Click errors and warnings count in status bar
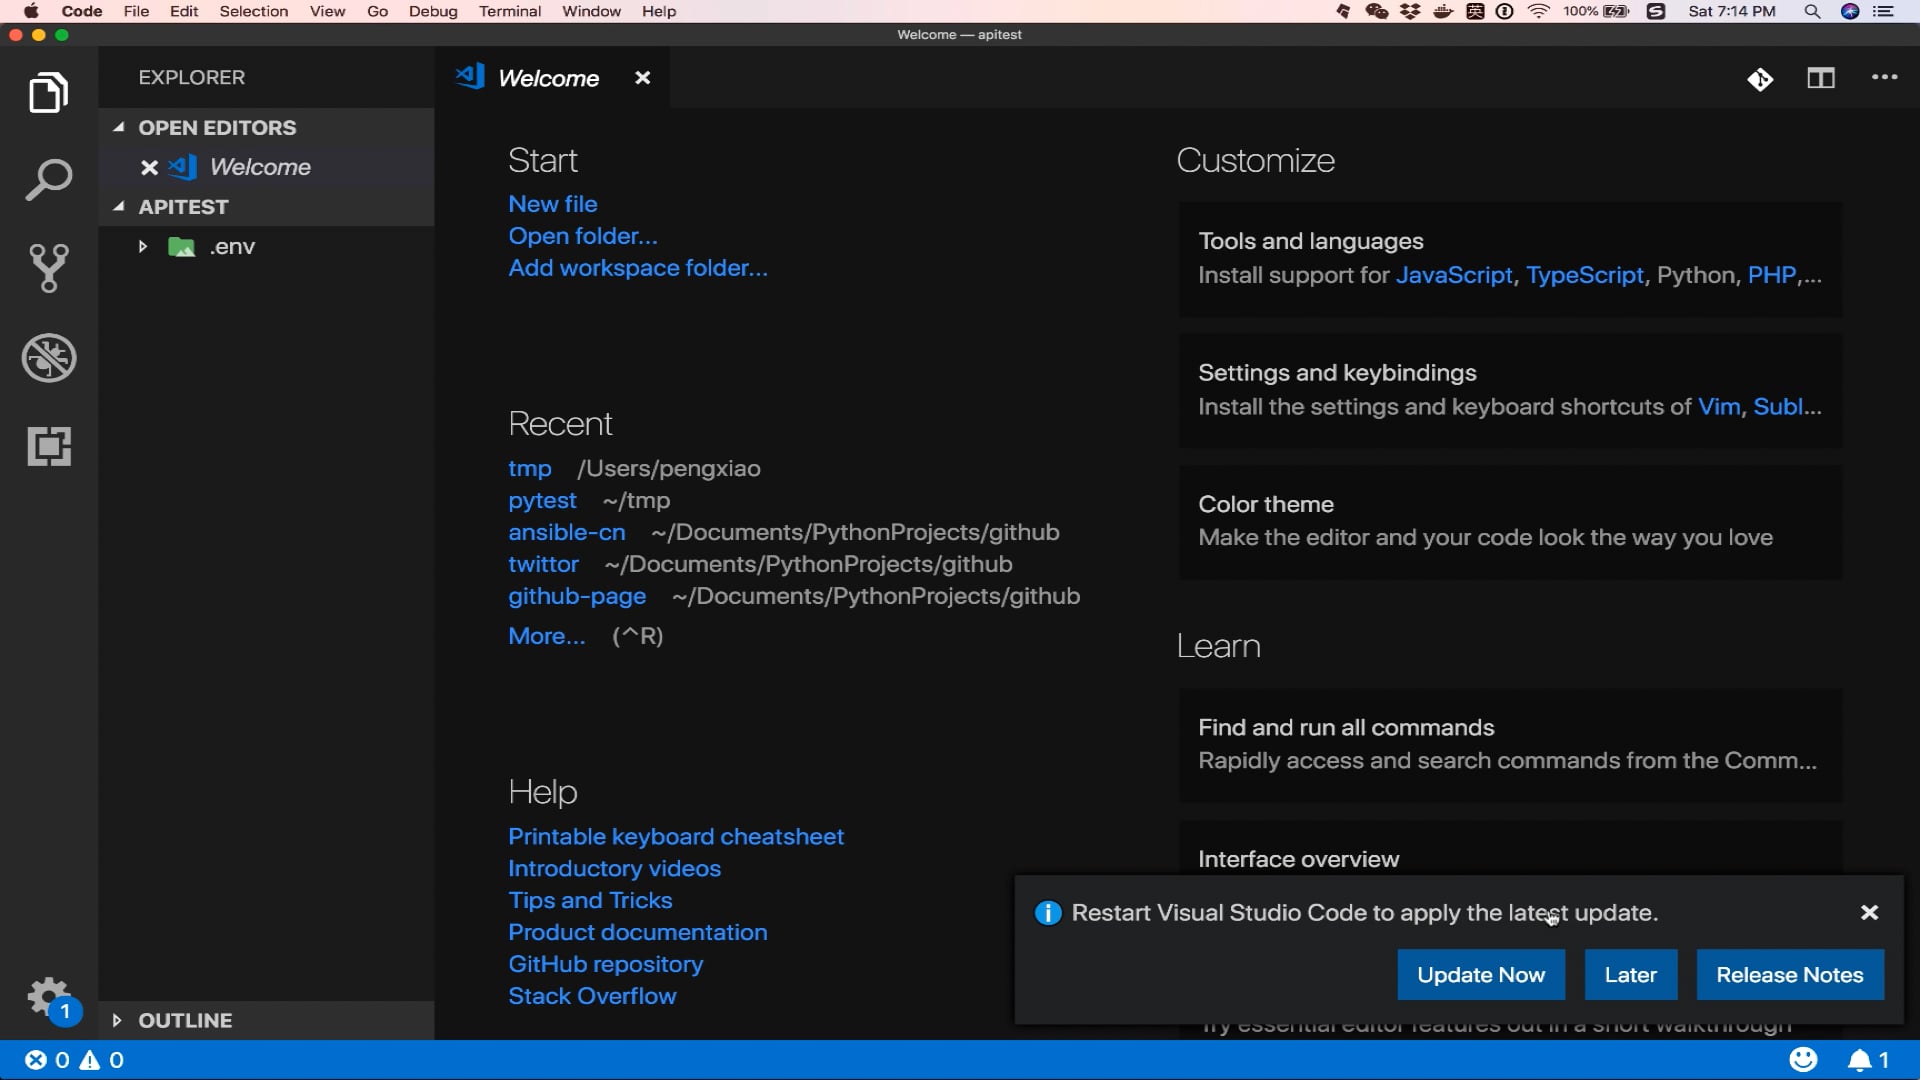 click(x=75, y=1060)
